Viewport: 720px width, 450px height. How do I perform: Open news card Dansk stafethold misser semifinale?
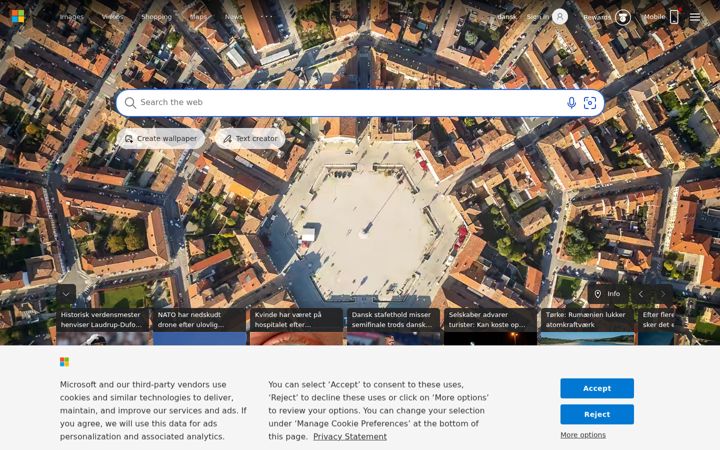[x=394, y=326]
